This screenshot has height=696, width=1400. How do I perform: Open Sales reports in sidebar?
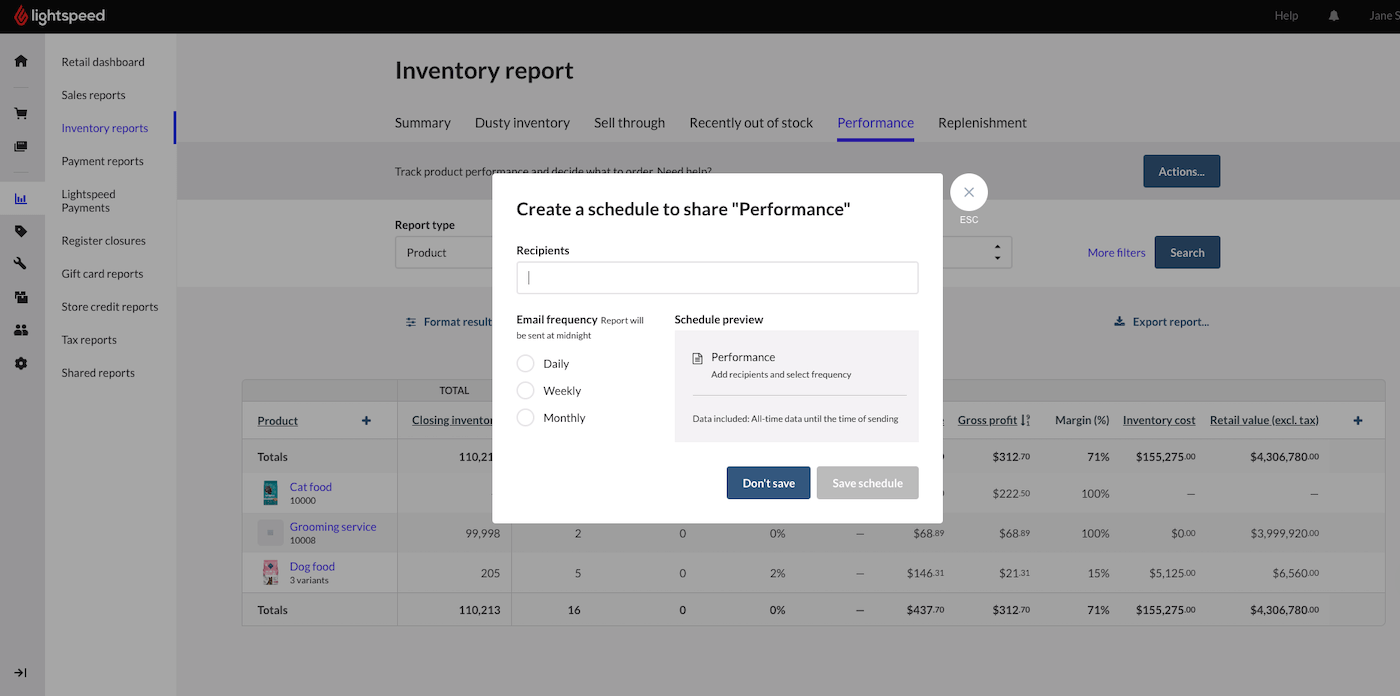pos(94,95)
